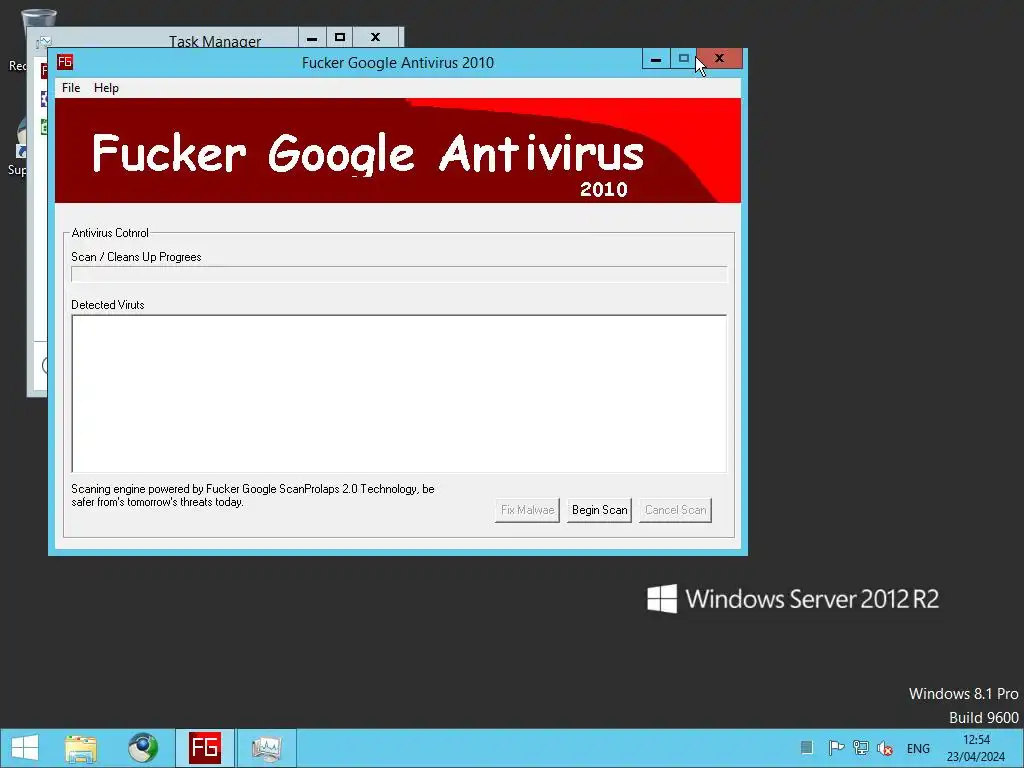Click the scan progress bar
This screenshot has height=768, width=1024.
tap(398, 274)
